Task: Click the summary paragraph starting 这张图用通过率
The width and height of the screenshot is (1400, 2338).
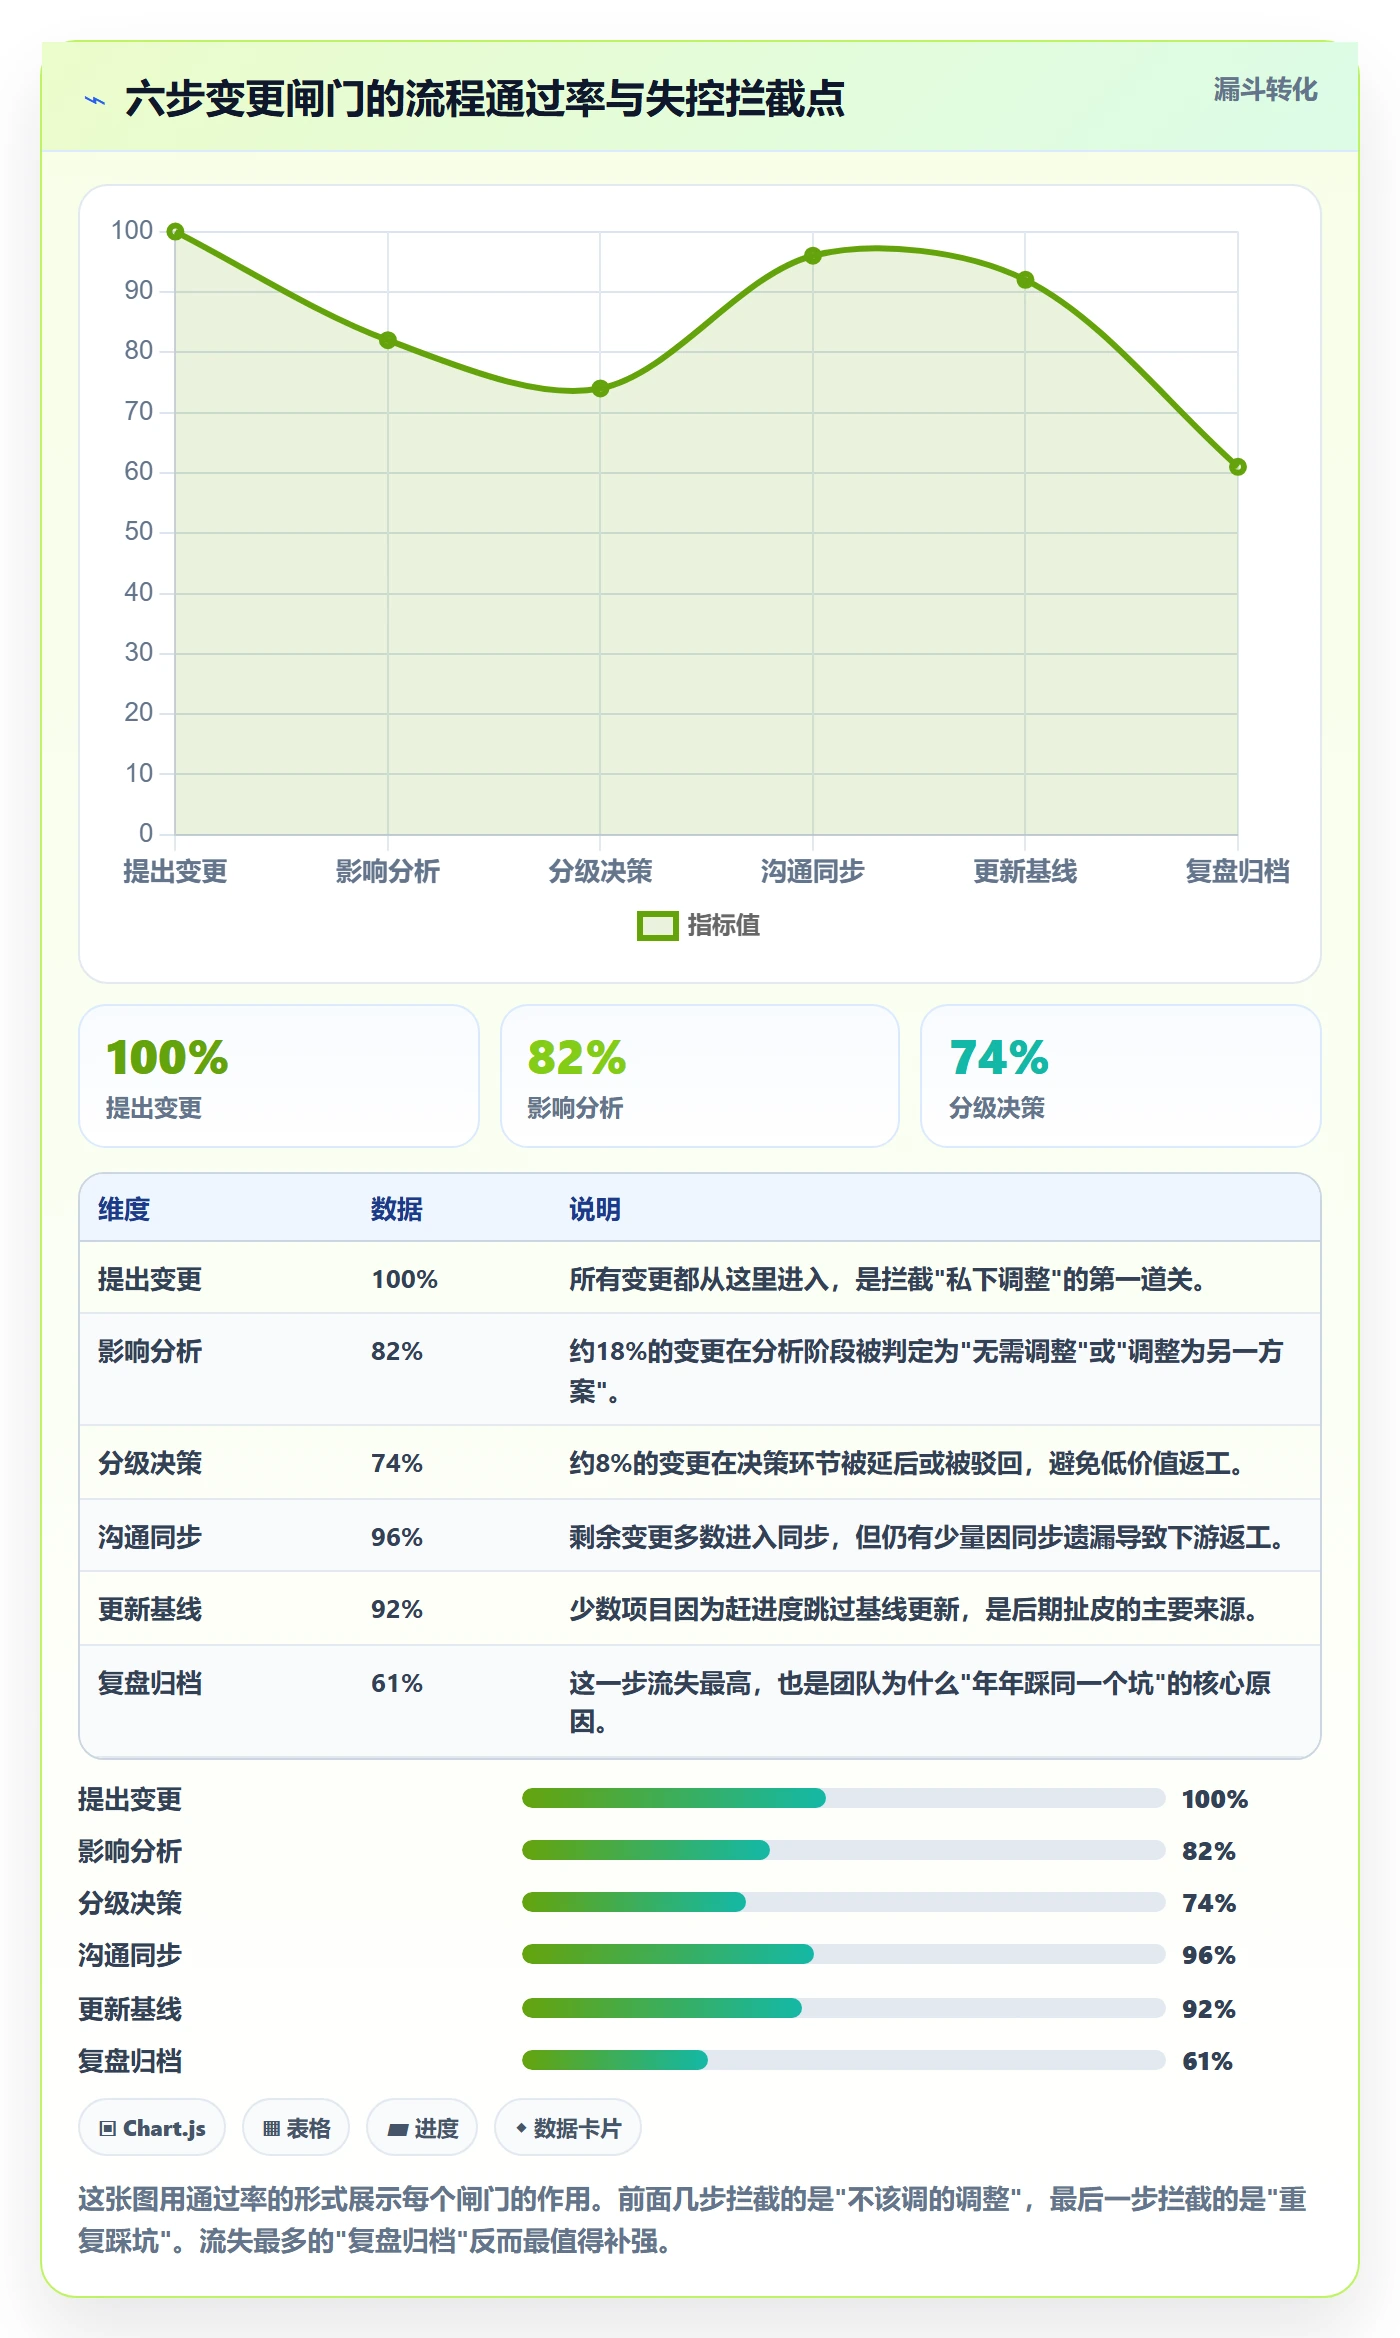Action: pyautogui.click(x=693, y=2220)
